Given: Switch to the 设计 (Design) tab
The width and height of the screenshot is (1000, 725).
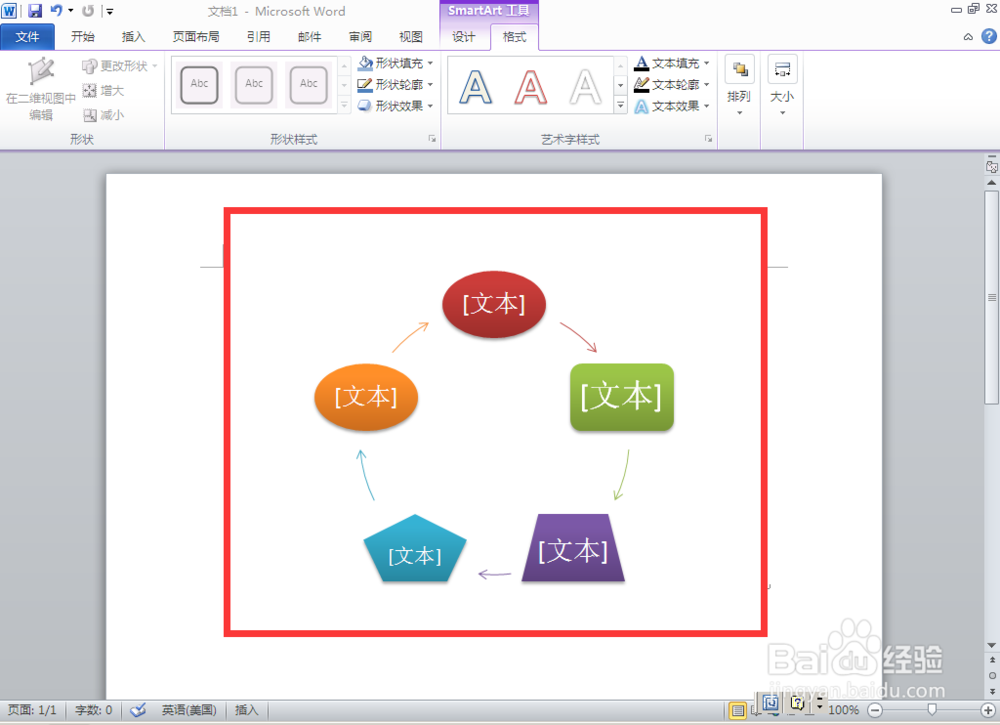Looking at the screenshot, I should (465, 37).
